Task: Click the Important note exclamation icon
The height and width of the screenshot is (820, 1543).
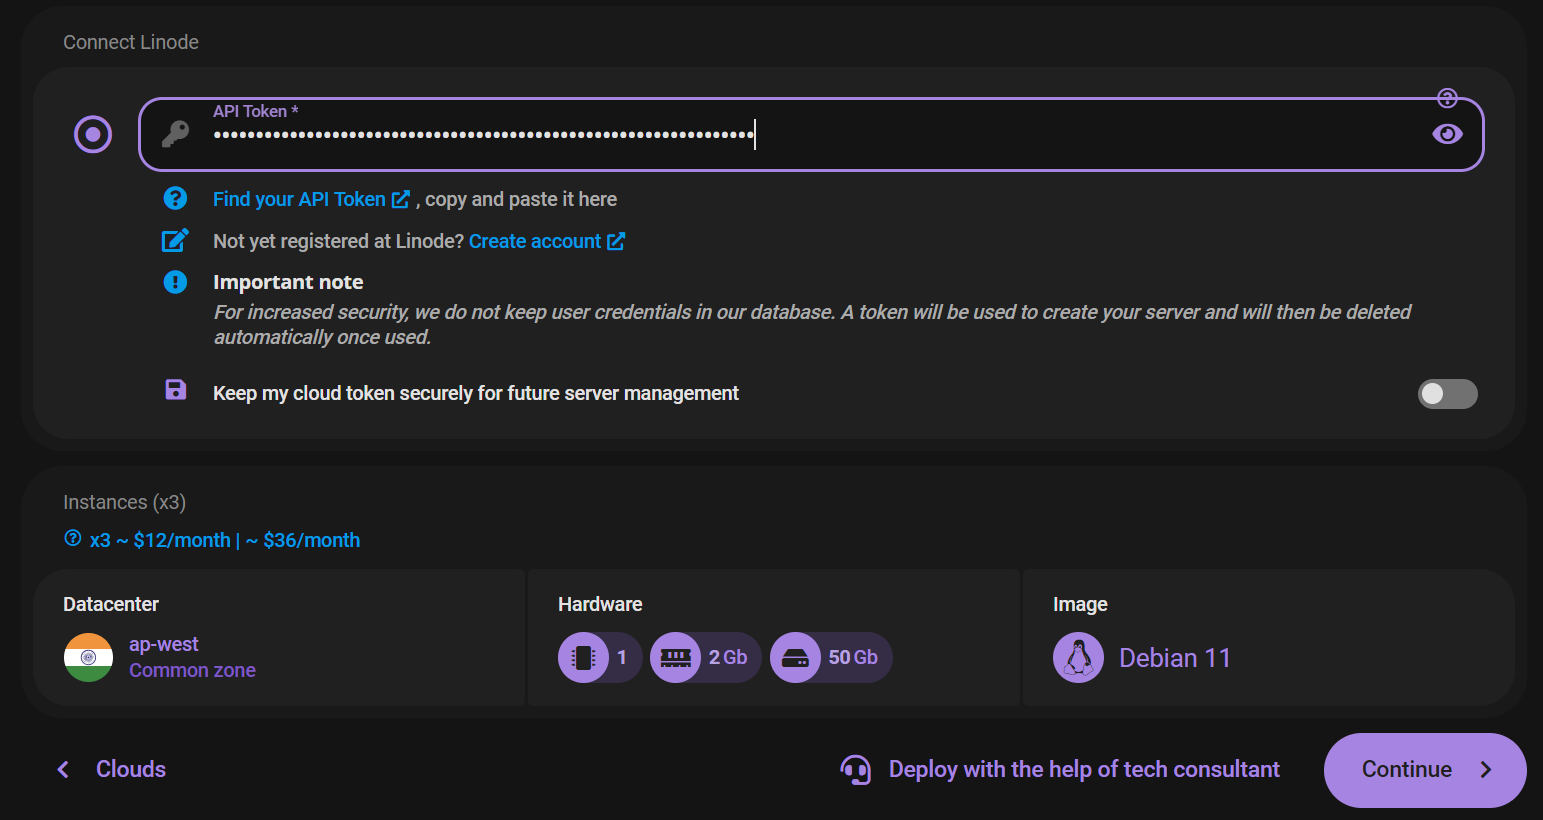Action: (175, 282)
